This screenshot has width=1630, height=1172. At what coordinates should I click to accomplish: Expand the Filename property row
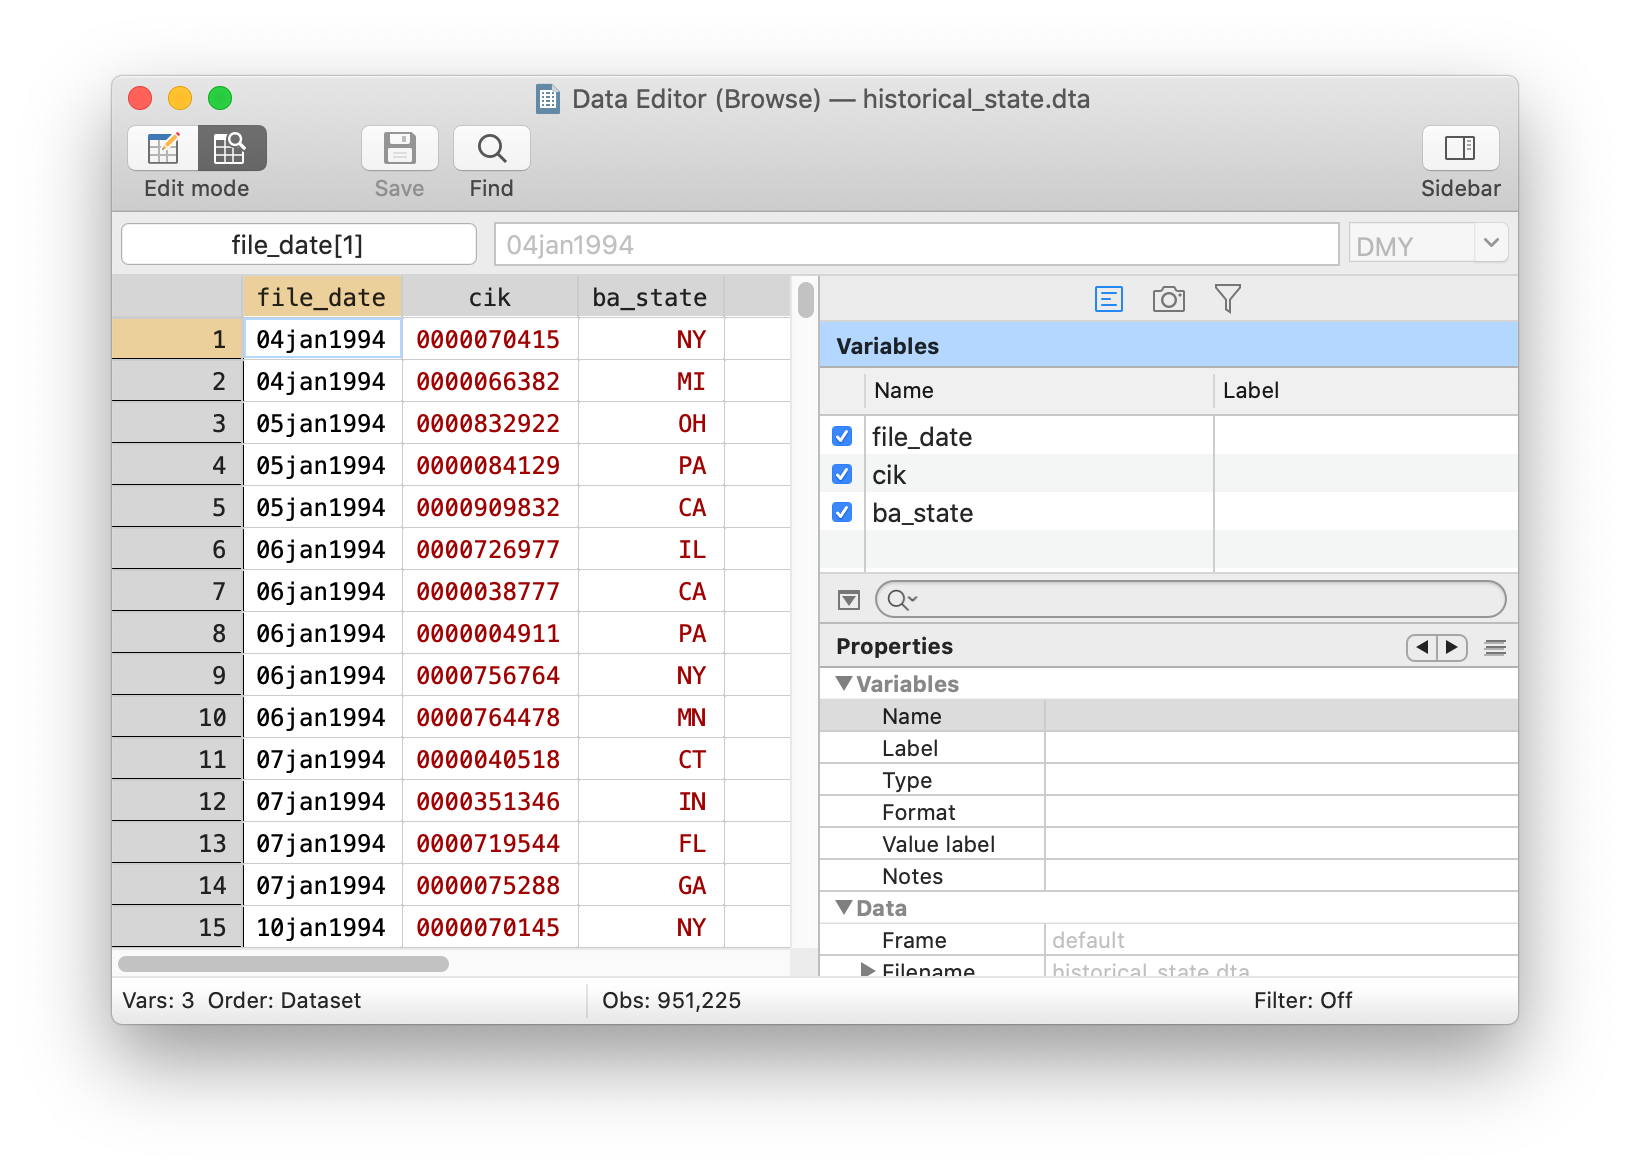point(867,969)
